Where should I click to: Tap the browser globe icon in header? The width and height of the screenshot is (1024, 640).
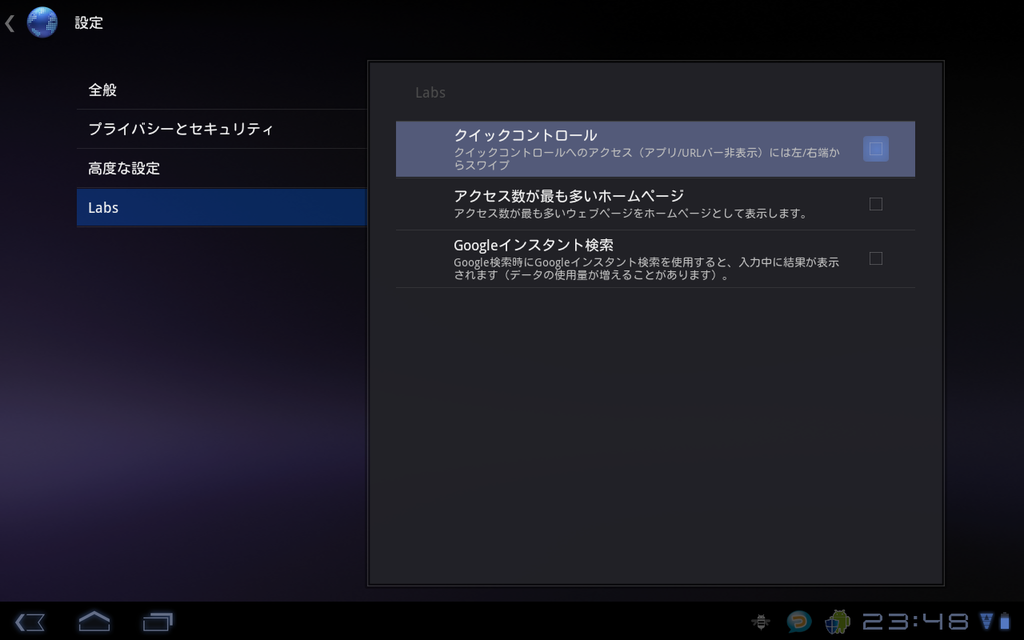(42, 22)
